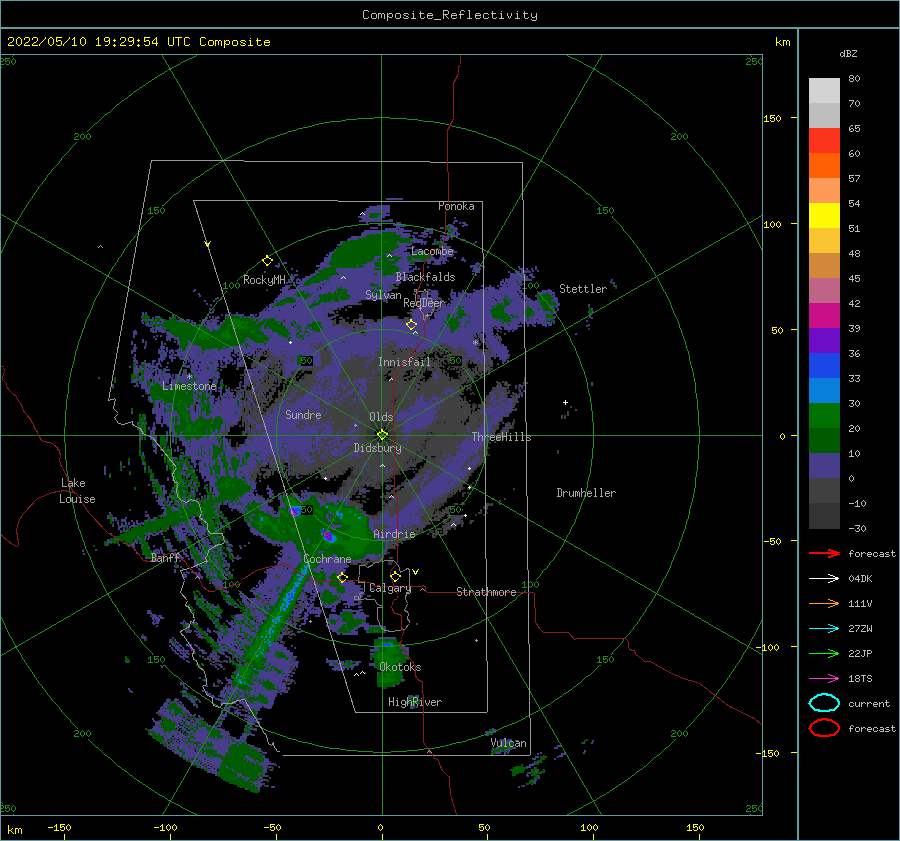Click the orange 60 dBZ color swatch
The width and height of the screenshot is (900, 841).
(824, 165)
